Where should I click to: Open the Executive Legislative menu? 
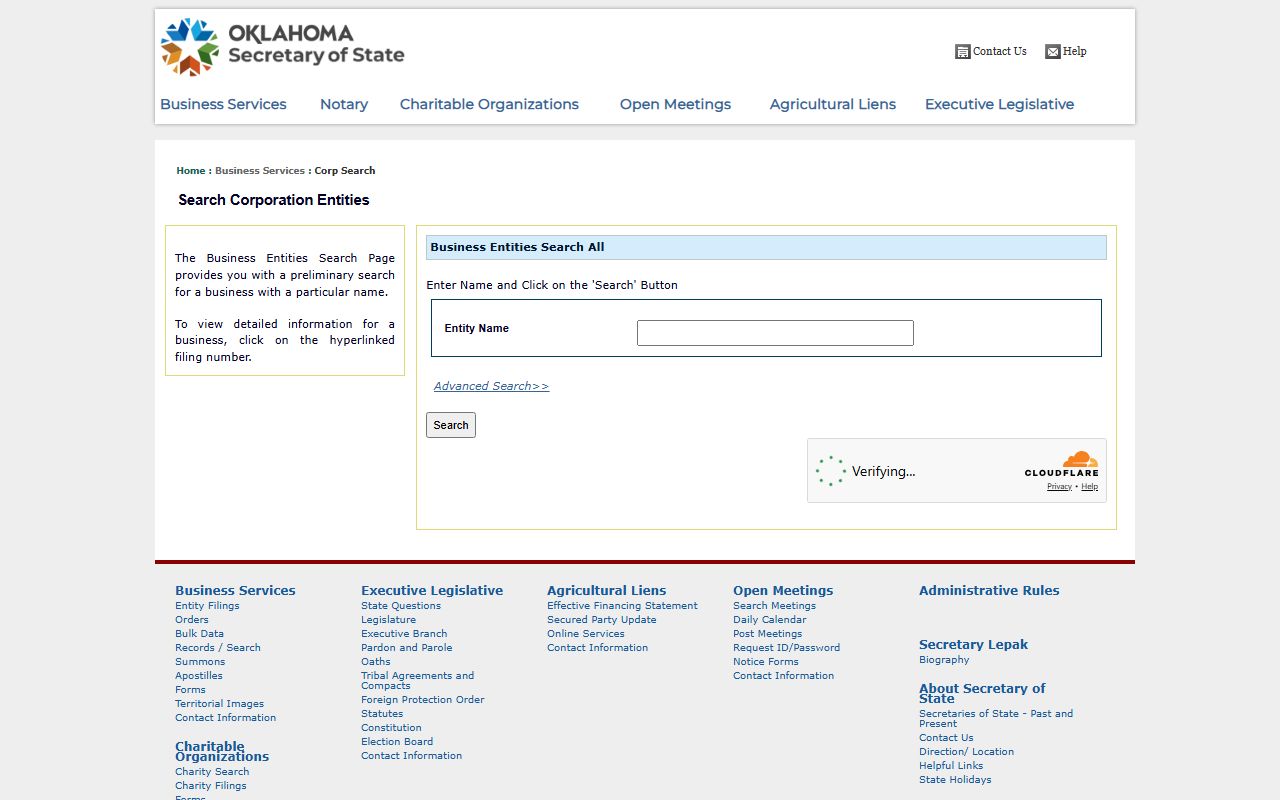click(x=999, y=104)
